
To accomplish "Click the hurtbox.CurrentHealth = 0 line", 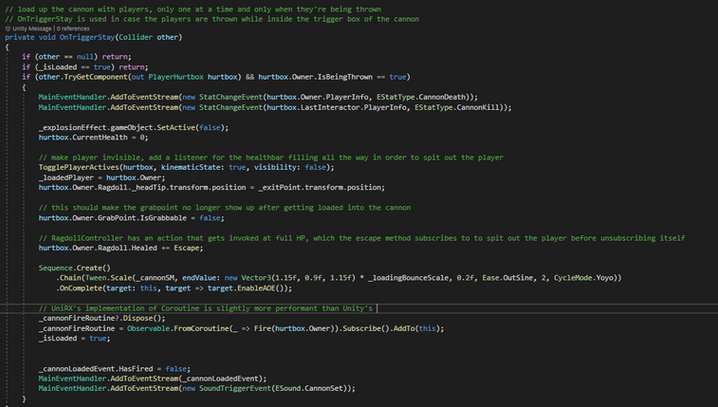I will pos(93,137).
